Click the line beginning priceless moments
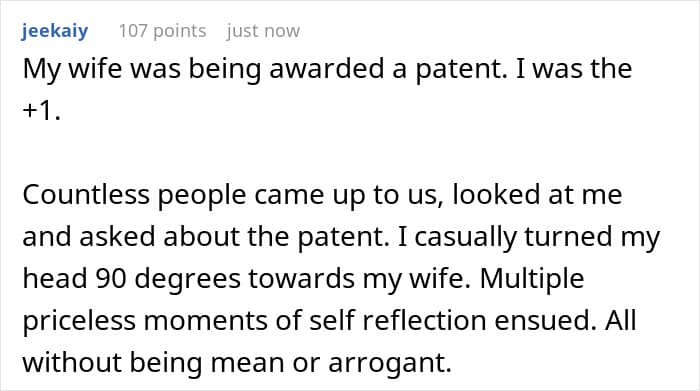This screenshot has width=700, height=391. point(329,321)
